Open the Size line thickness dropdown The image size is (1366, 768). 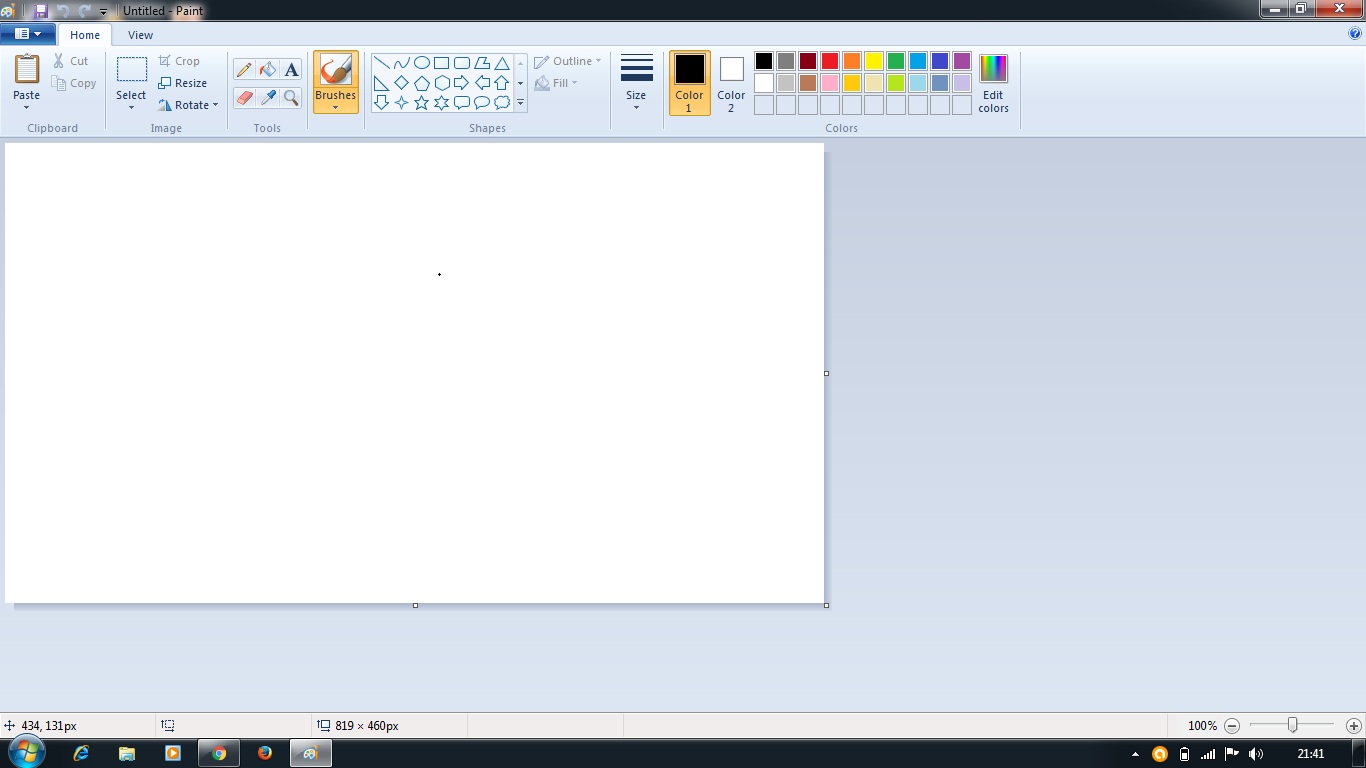(636, 83)
